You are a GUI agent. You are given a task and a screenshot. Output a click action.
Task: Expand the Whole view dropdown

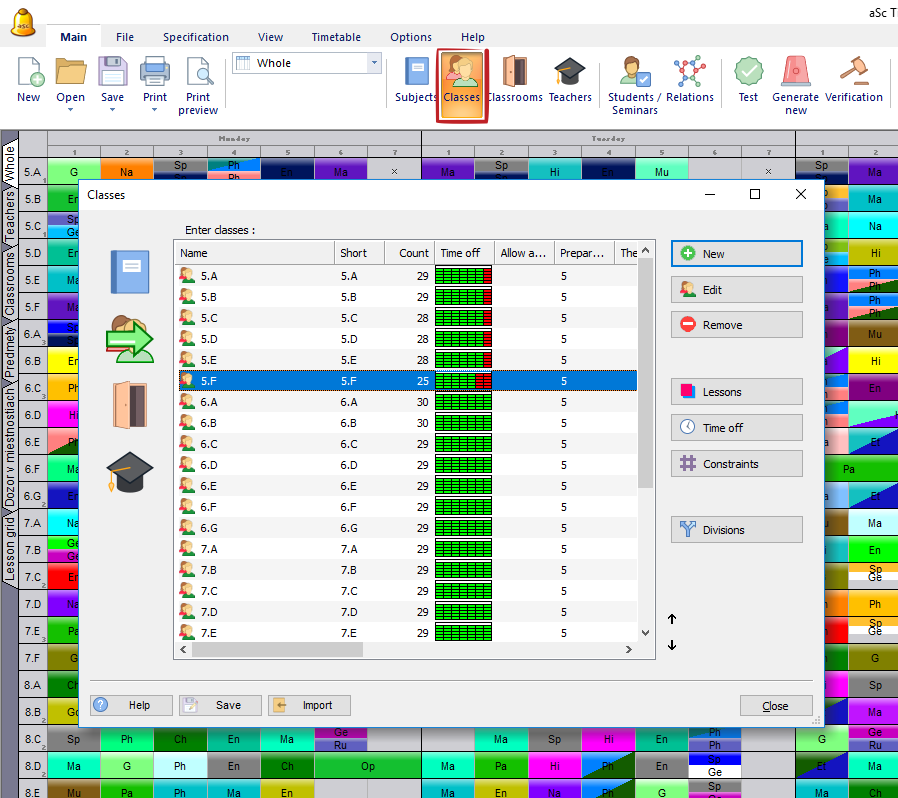pyautogui.click(x=375, y=63)
